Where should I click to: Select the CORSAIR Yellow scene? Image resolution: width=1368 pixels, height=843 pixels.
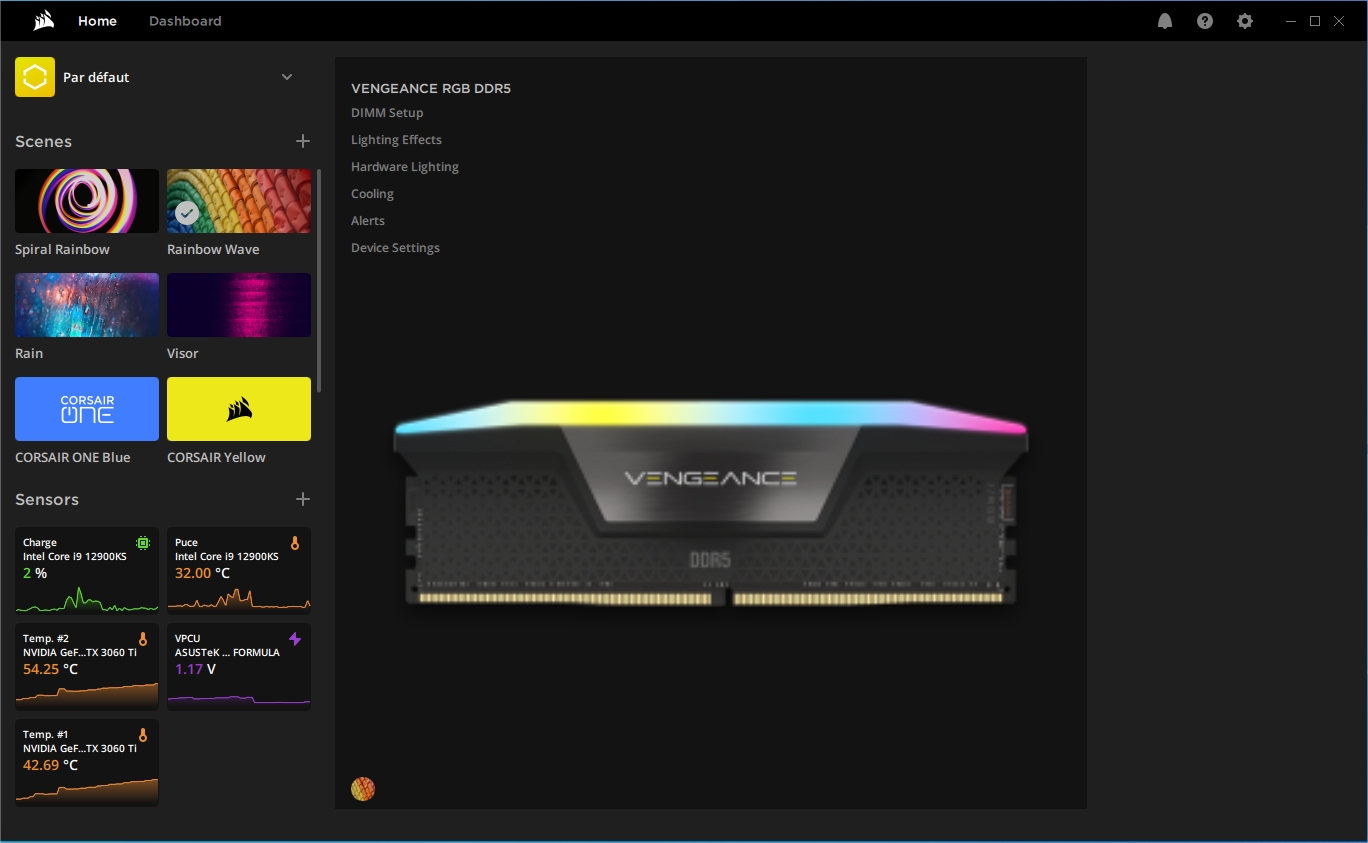239,409
